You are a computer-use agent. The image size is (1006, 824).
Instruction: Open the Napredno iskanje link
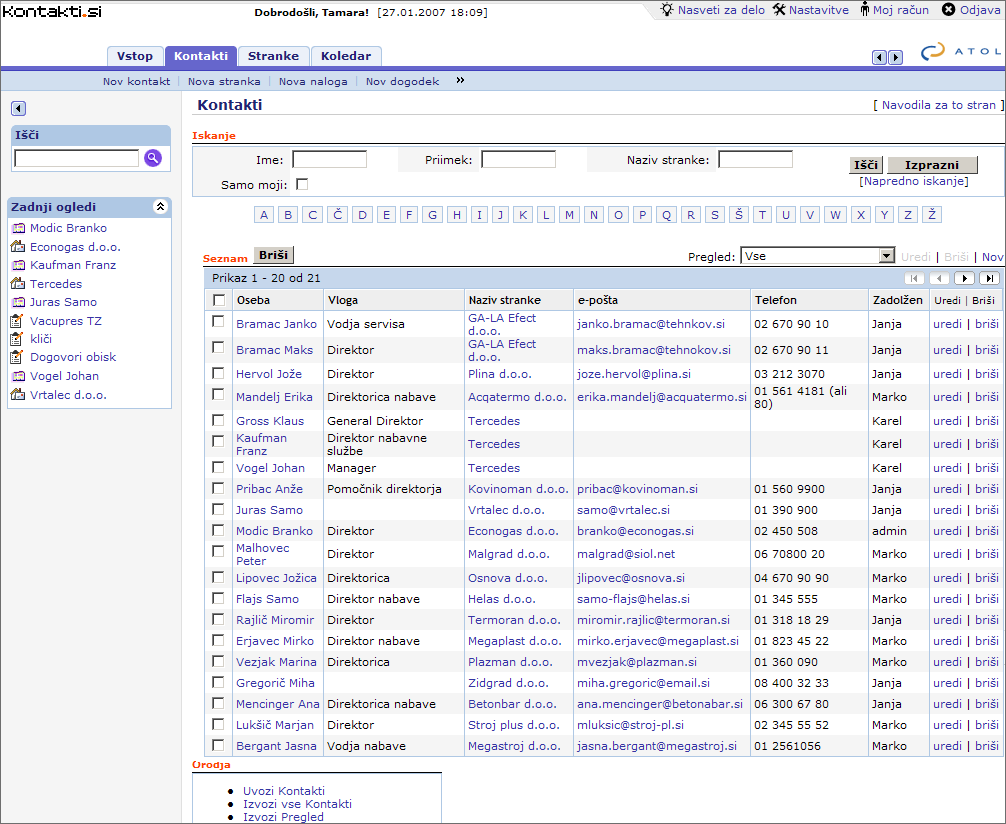pyautogui.click(x=913, y=181)
